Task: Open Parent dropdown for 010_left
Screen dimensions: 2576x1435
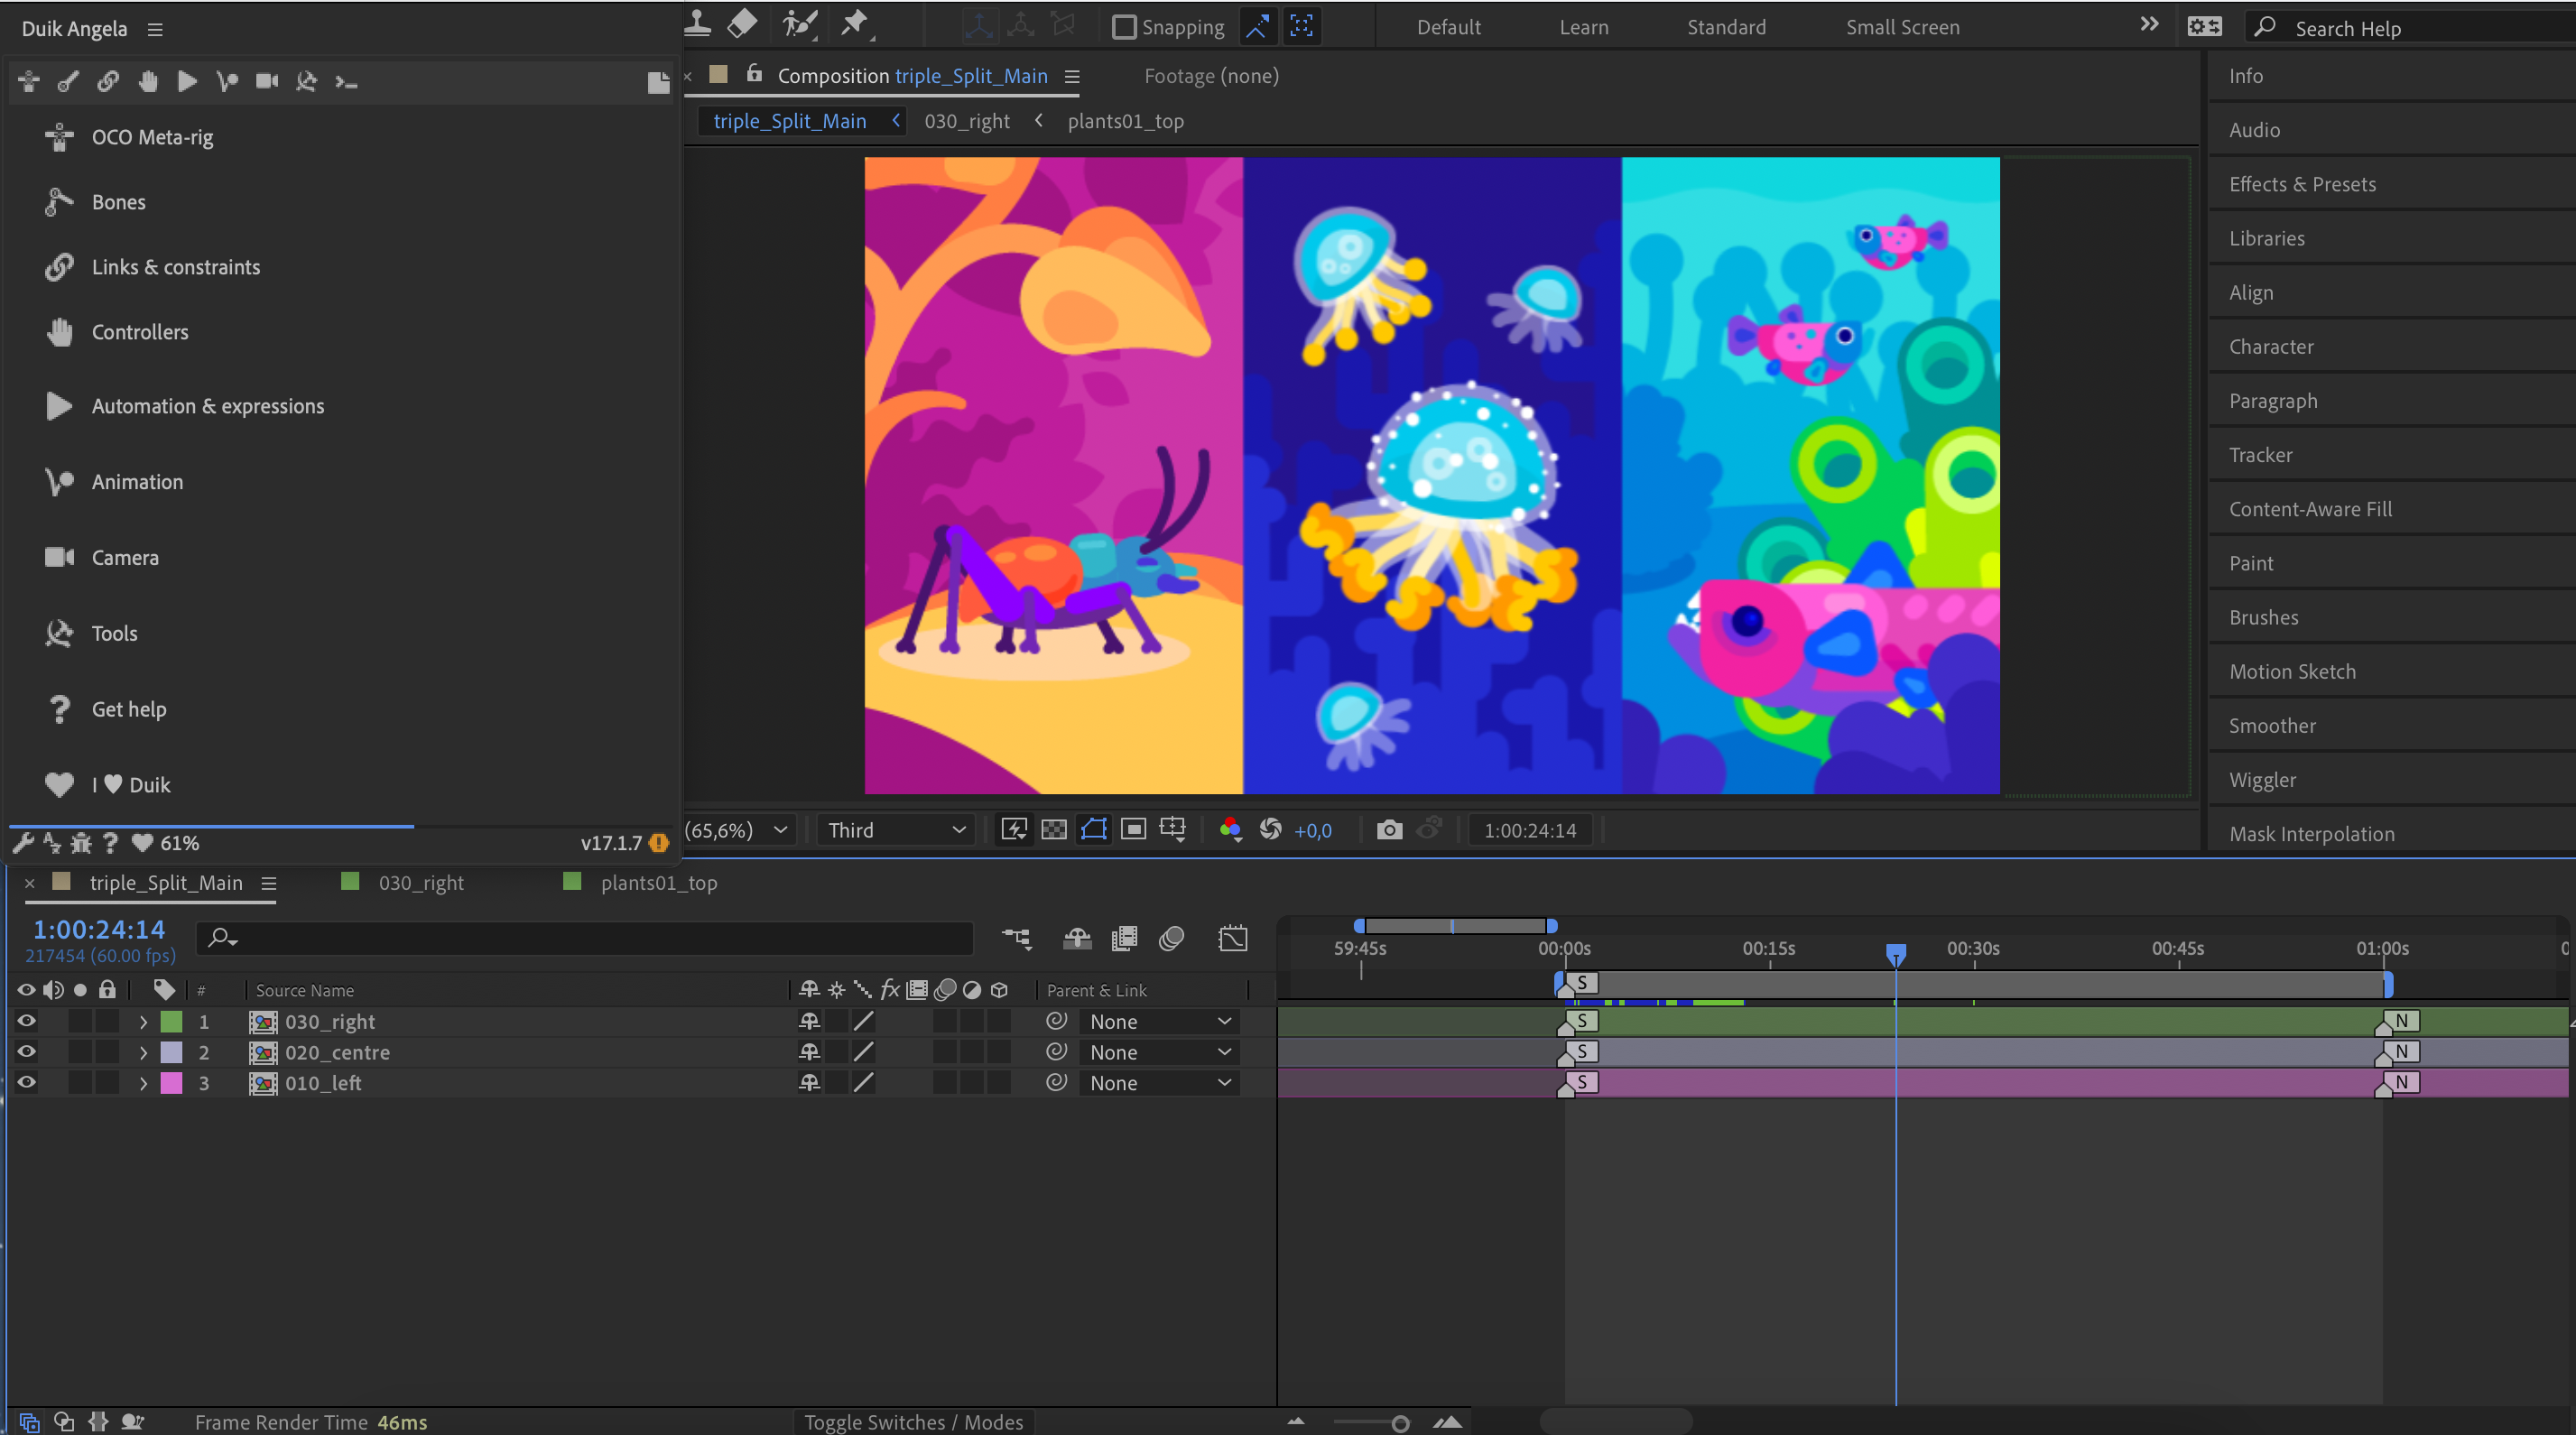Action: [1159, 1082]
